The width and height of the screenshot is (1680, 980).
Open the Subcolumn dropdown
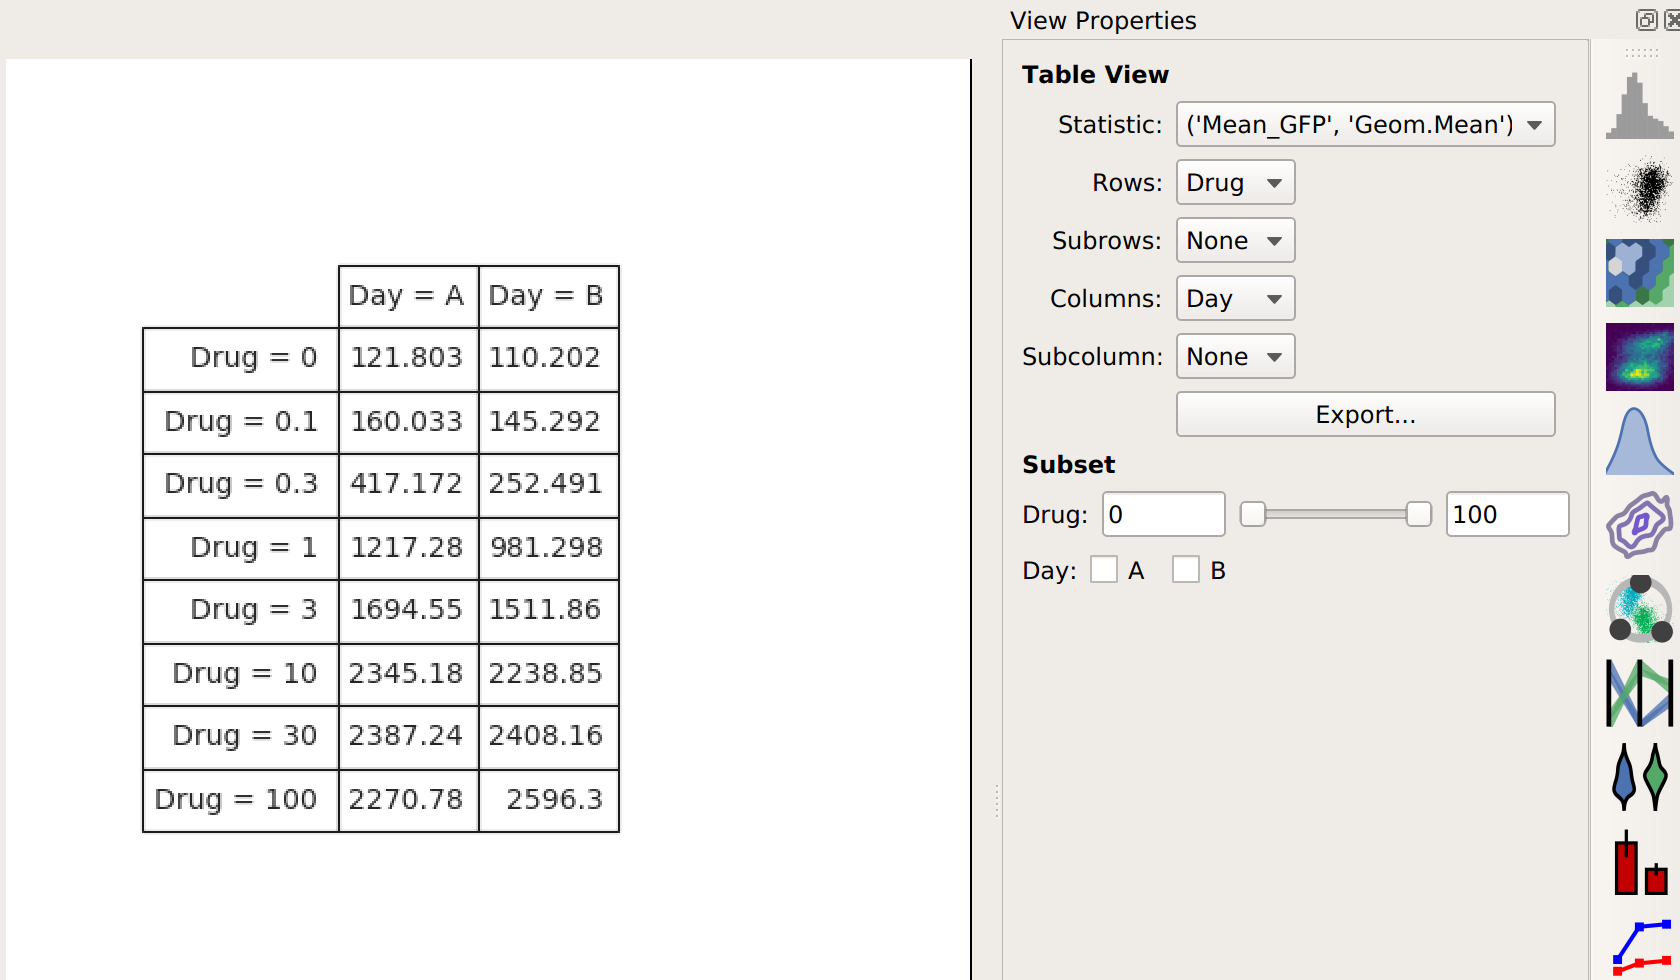point(1235,356)
